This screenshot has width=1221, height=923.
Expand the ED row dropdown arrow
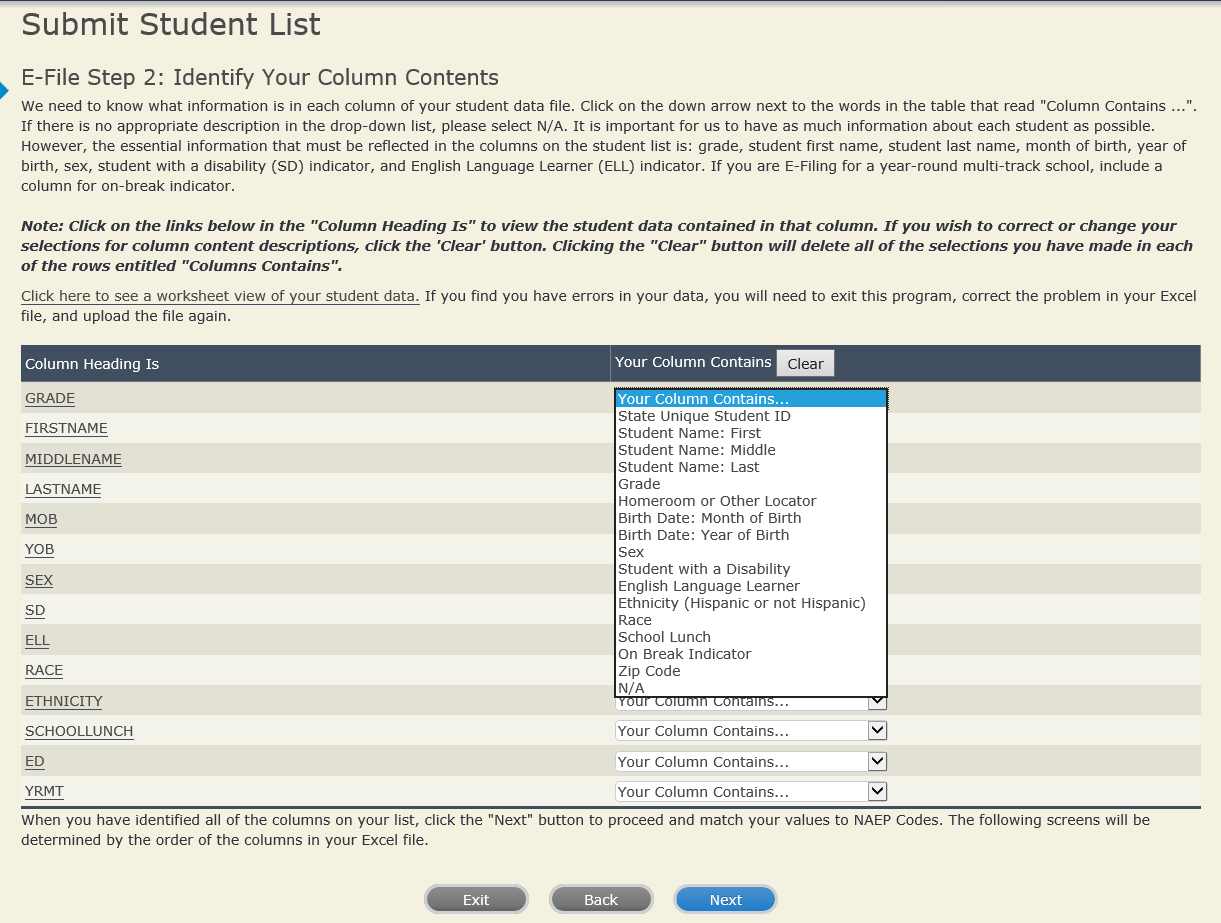pyautogui.click(x=877, y=762)
